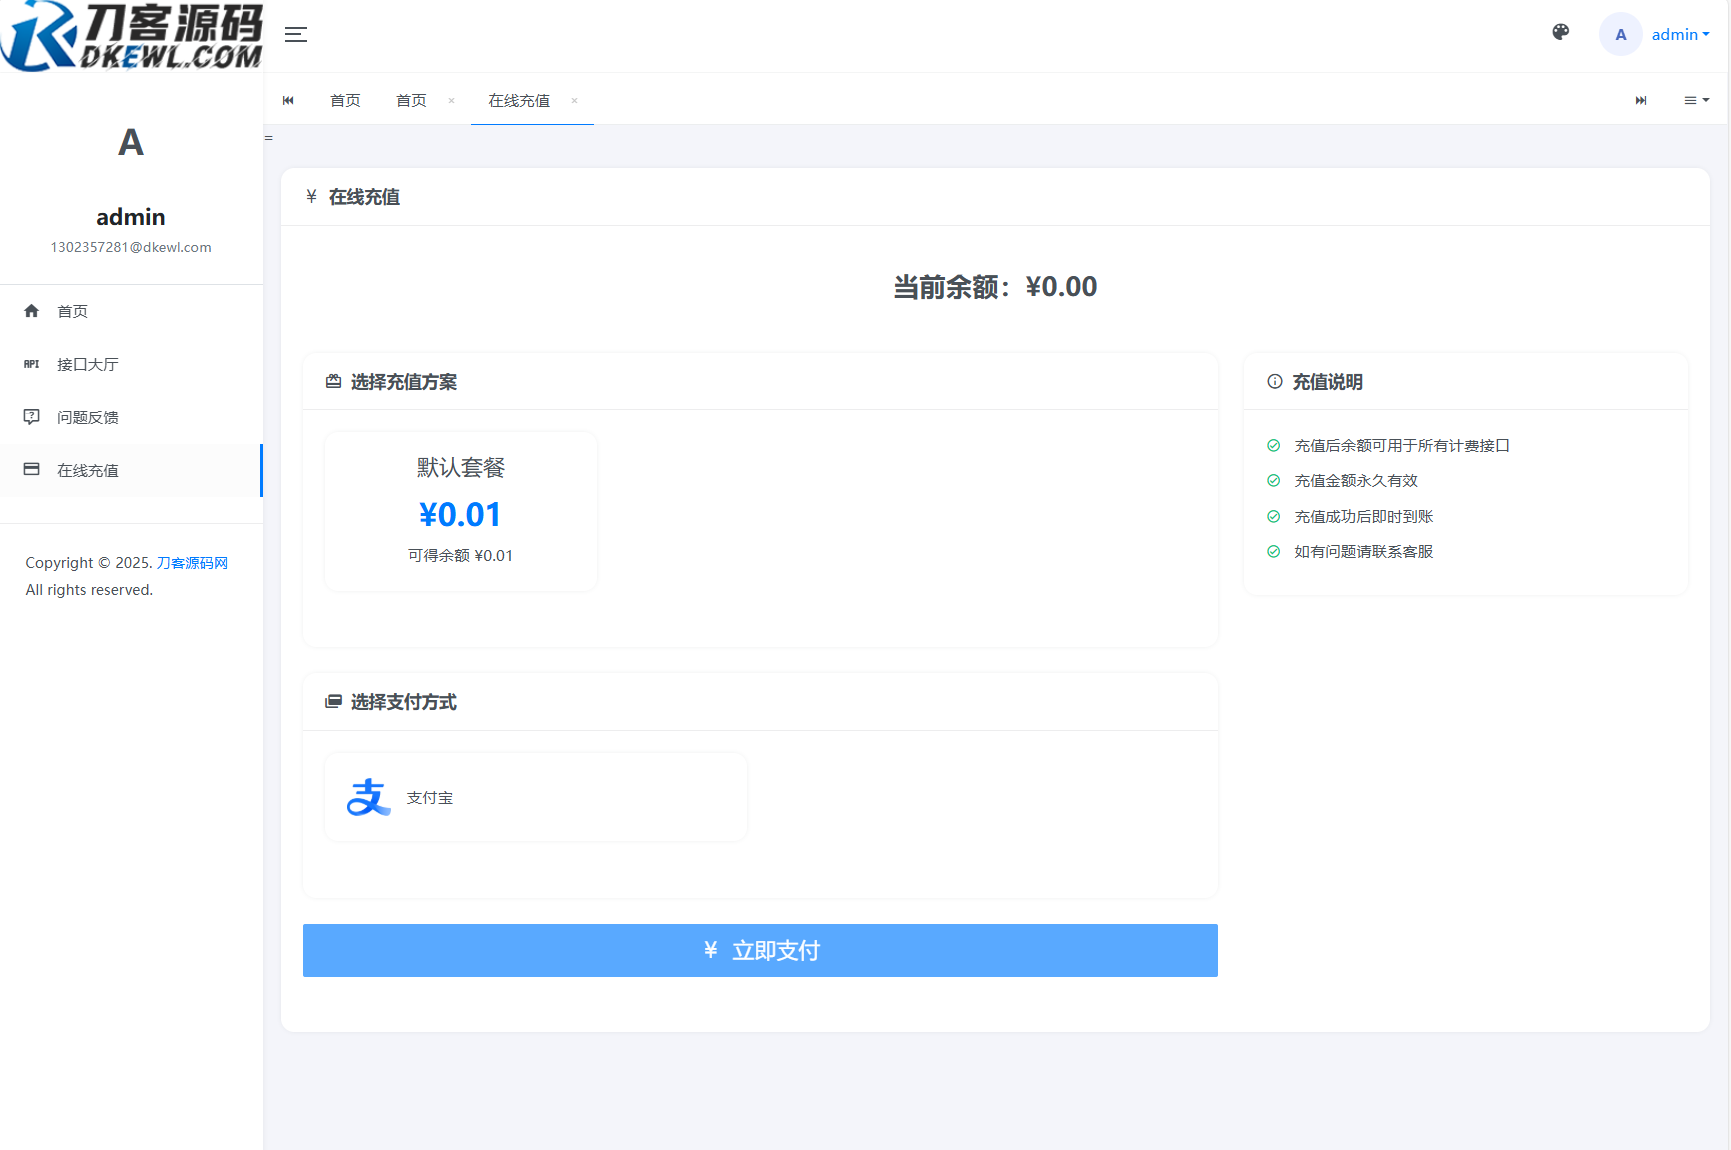Click the 首页 home icon in sidebar

coord(31,311)
